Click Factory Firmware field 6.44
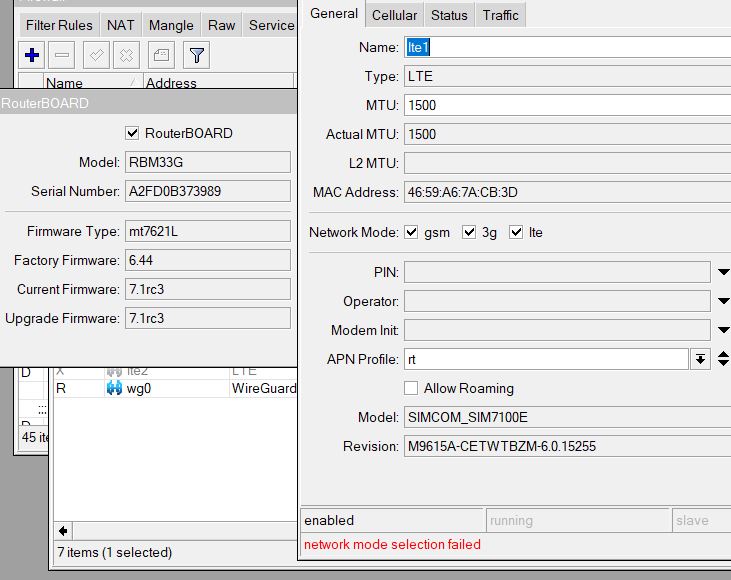Image resolution: width=731 pixels, height=580 pixels. [208, 260]
